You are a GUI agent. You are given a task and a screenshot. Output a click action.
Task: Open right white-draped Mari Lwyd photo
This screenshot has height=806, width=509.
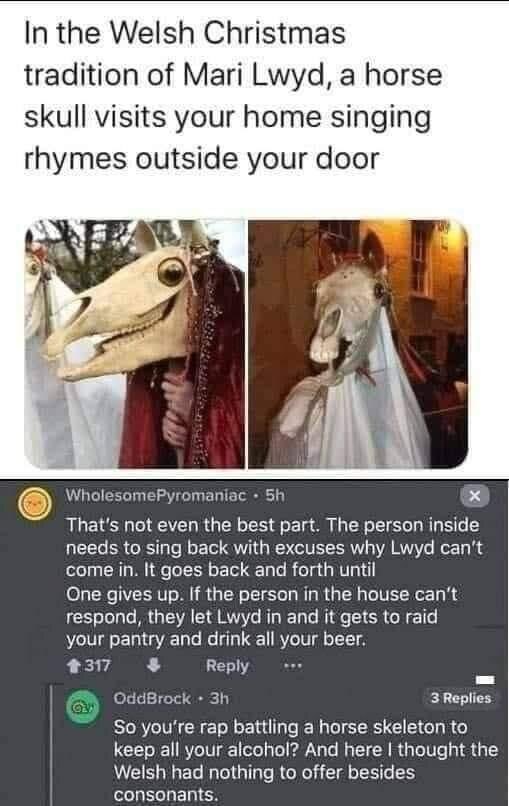coord(358,344)
